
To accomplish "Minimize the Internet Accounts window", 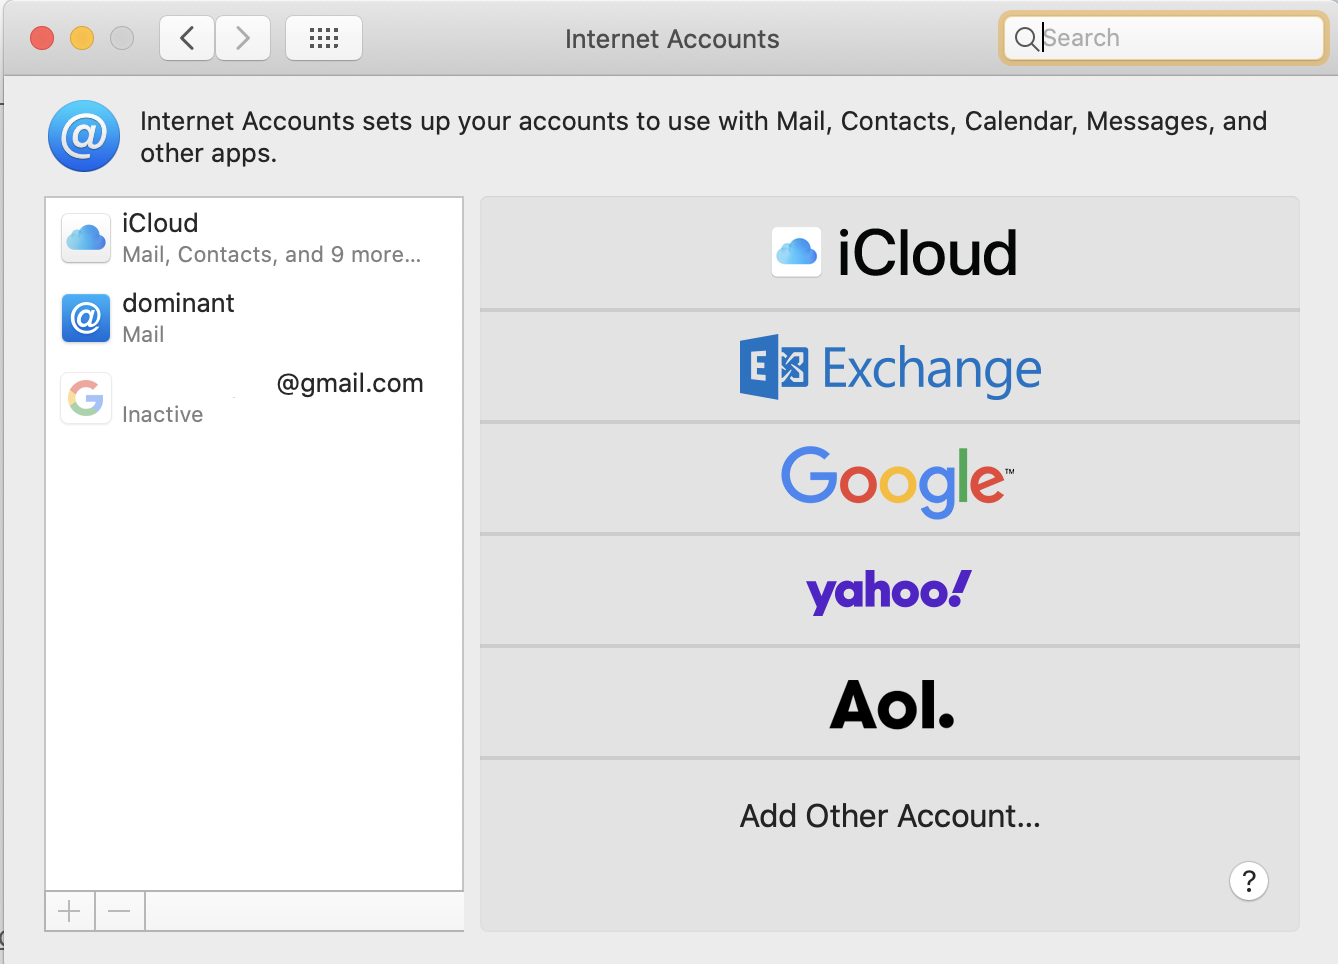I will click(82, 38).
